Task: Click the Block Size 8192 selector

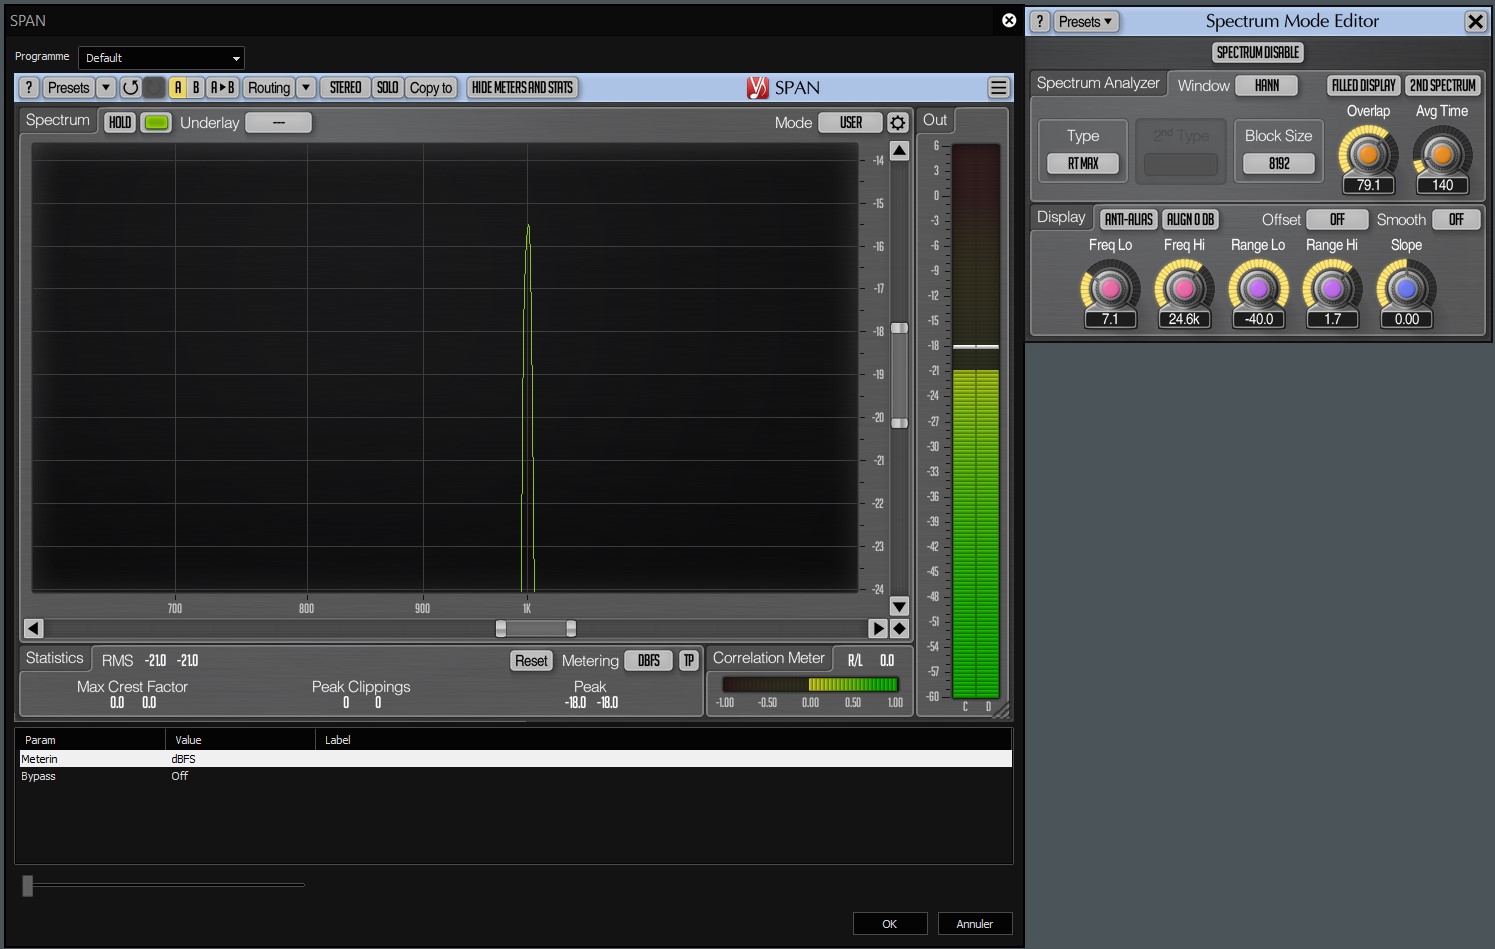Action: pyautogui.click(x=1279, y=164)
